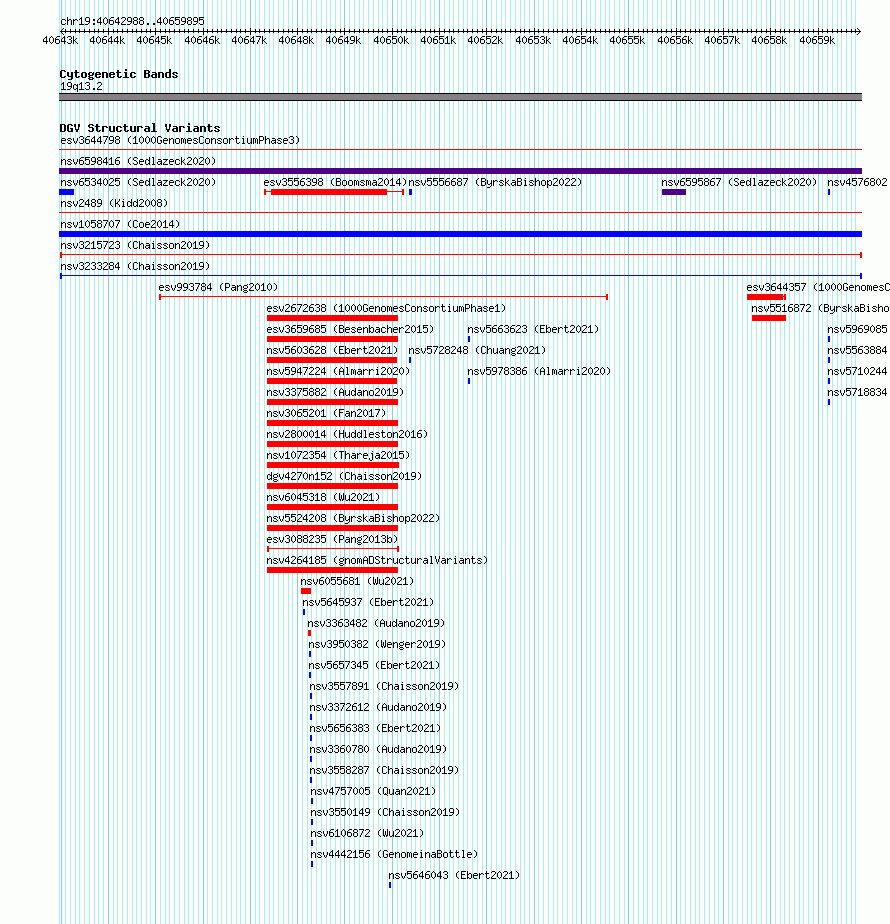Click blue bar under nsv6534025
This screenshot has width=890, height=924.
click(67, 192)
